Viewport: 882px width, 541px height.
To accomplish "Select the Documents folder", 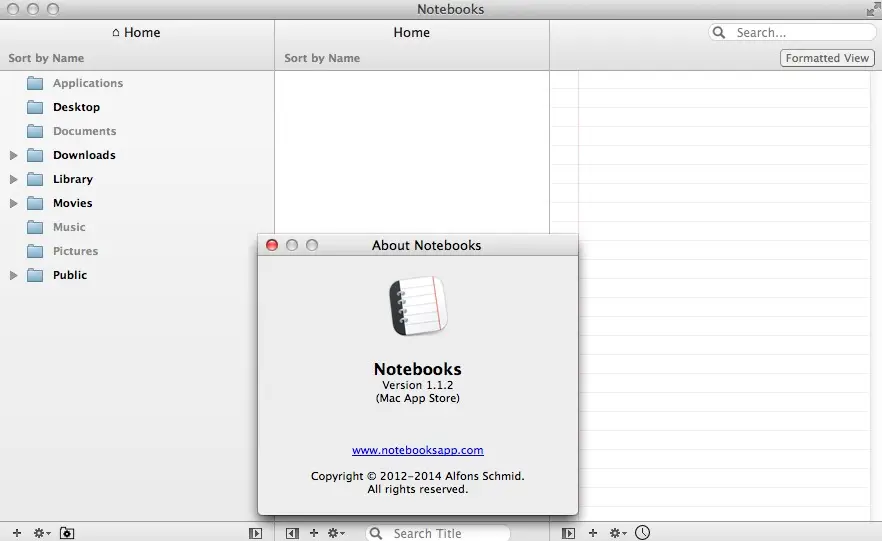I will pos(84,131).
